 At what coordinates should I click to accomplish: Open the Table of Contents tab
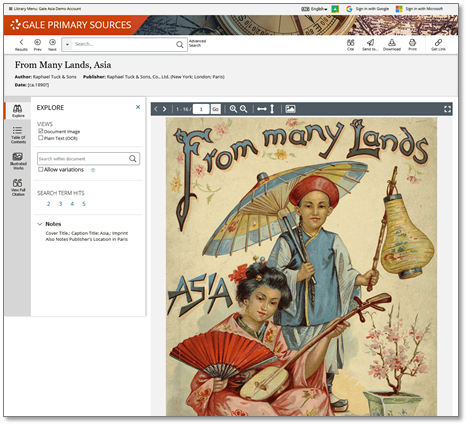click(18, 135)
